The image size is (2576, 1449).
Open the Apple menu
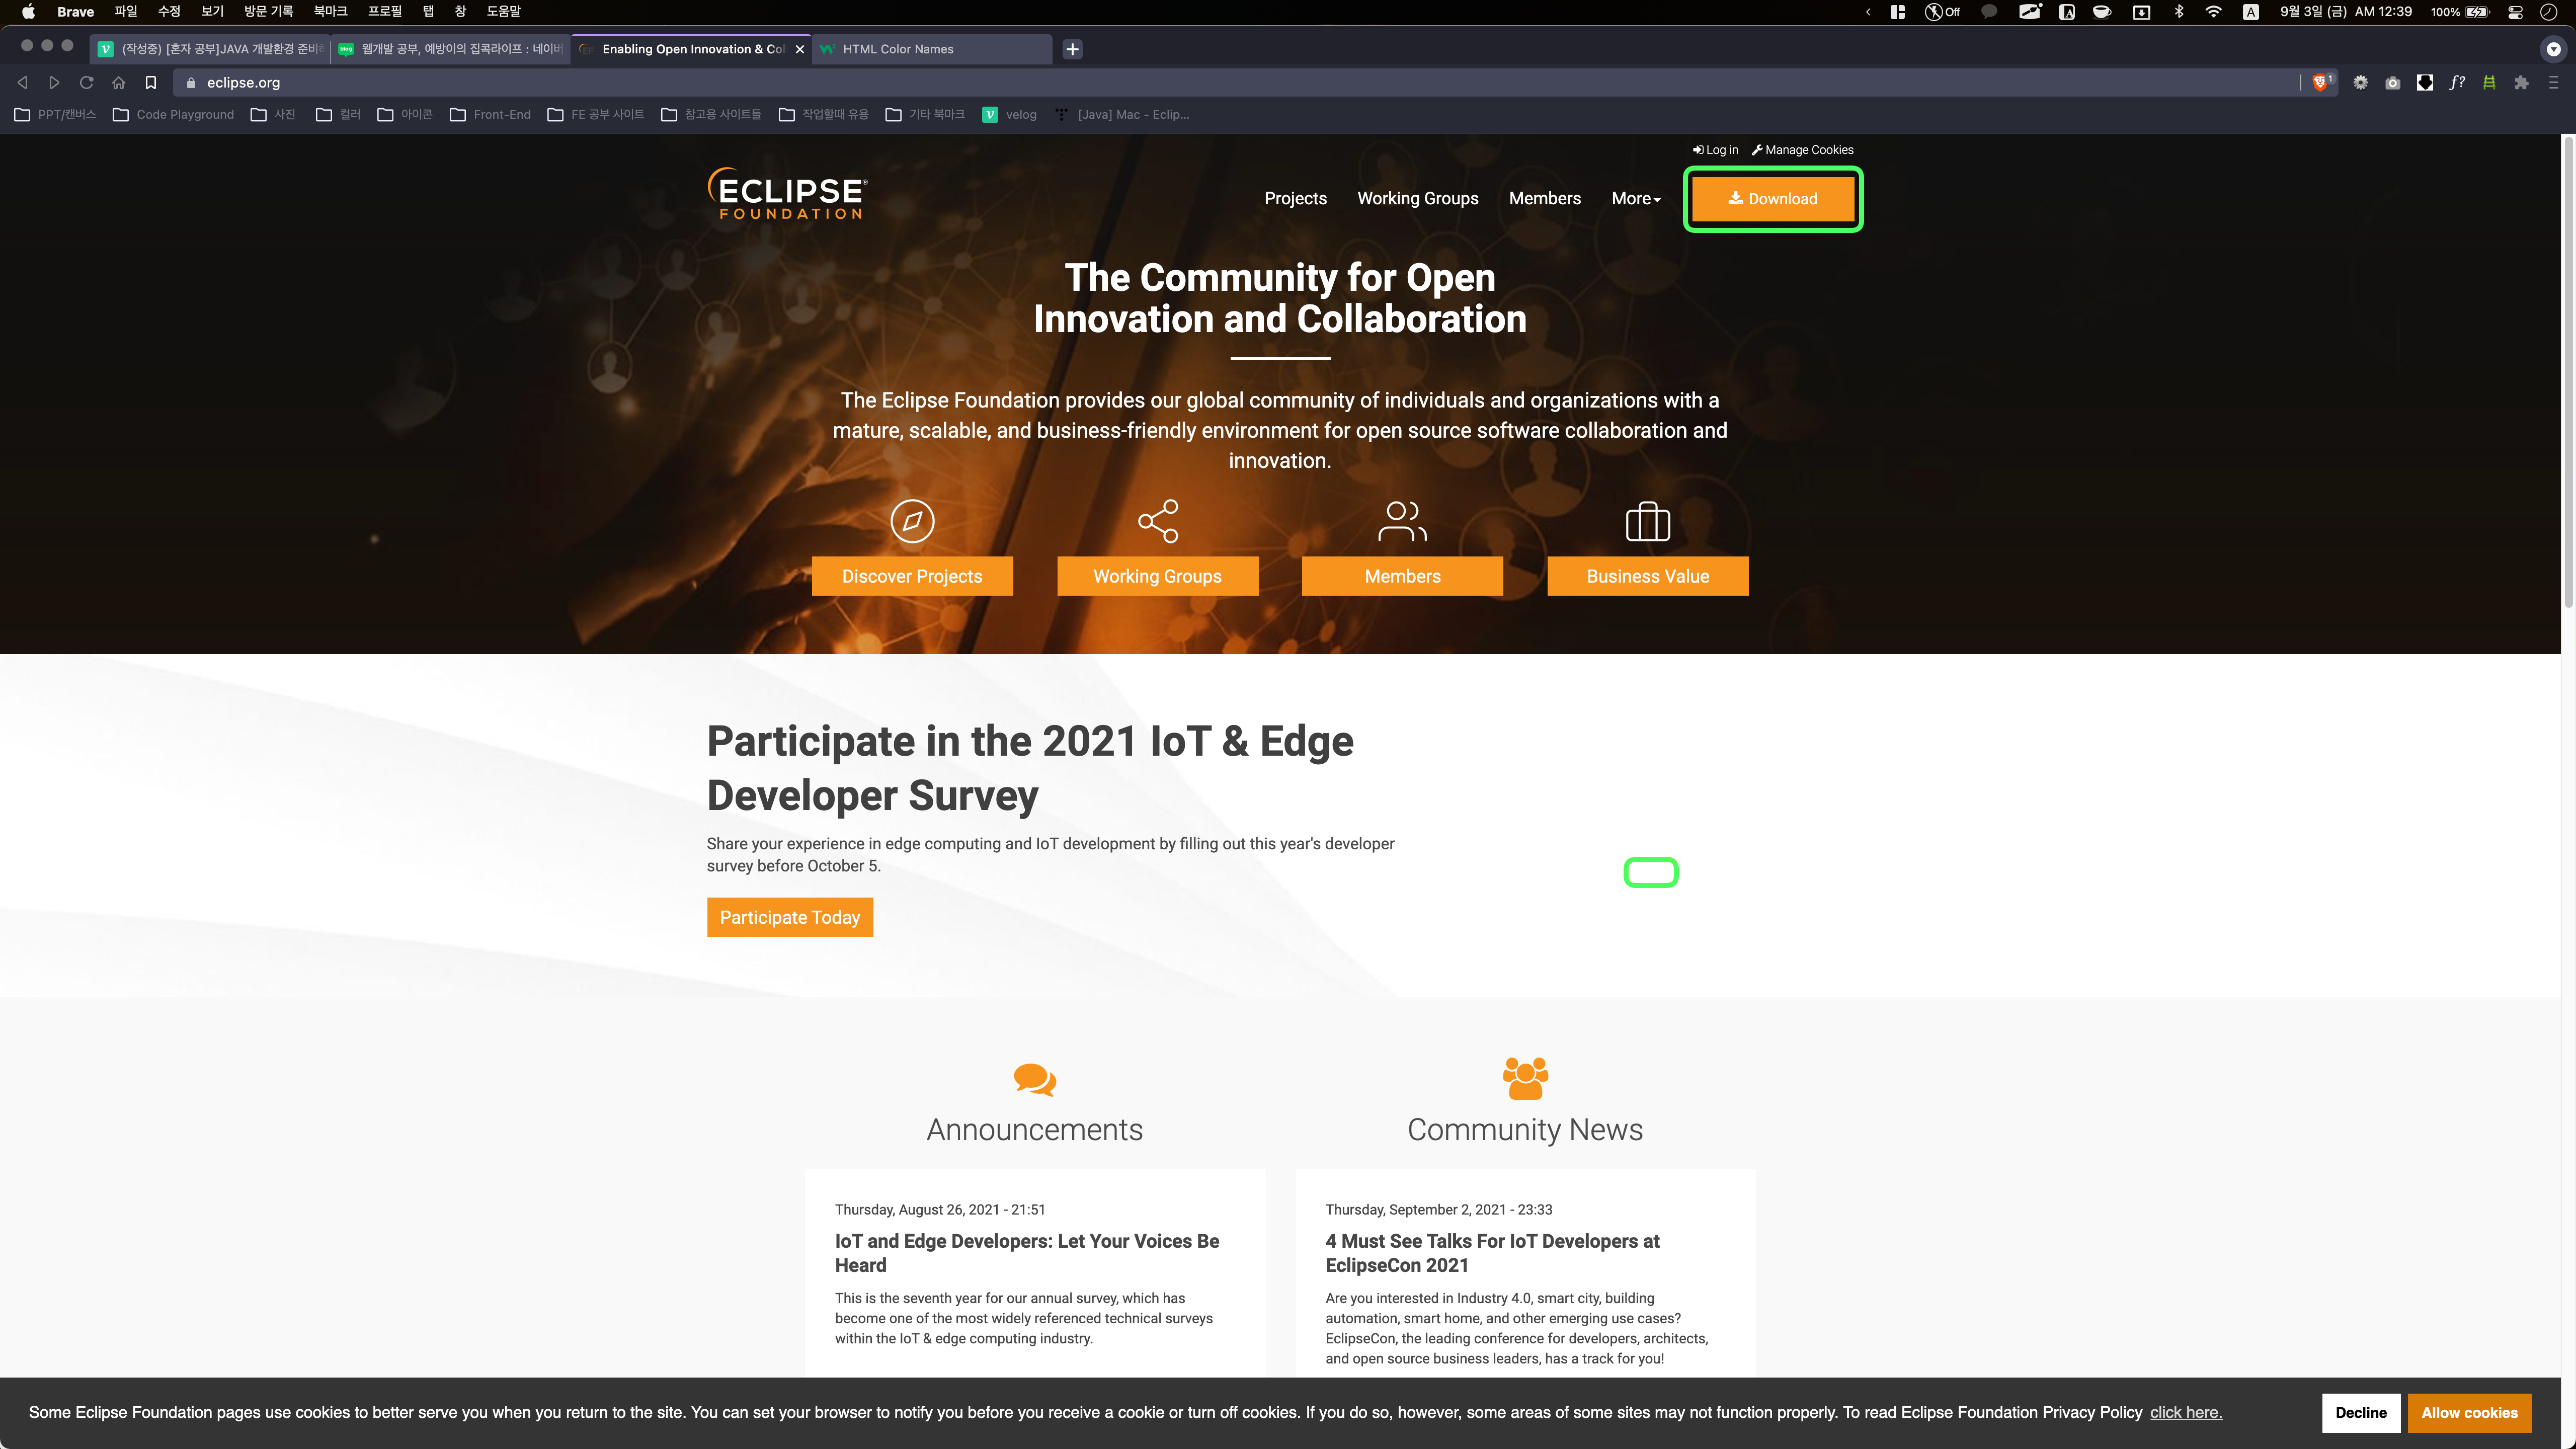(28, 12)
